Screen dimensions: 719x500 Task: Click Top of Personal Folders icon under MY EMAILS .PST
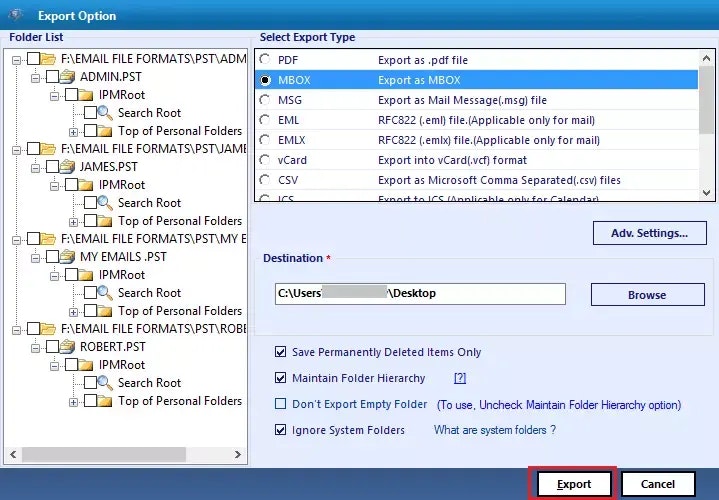coord(105,311)
